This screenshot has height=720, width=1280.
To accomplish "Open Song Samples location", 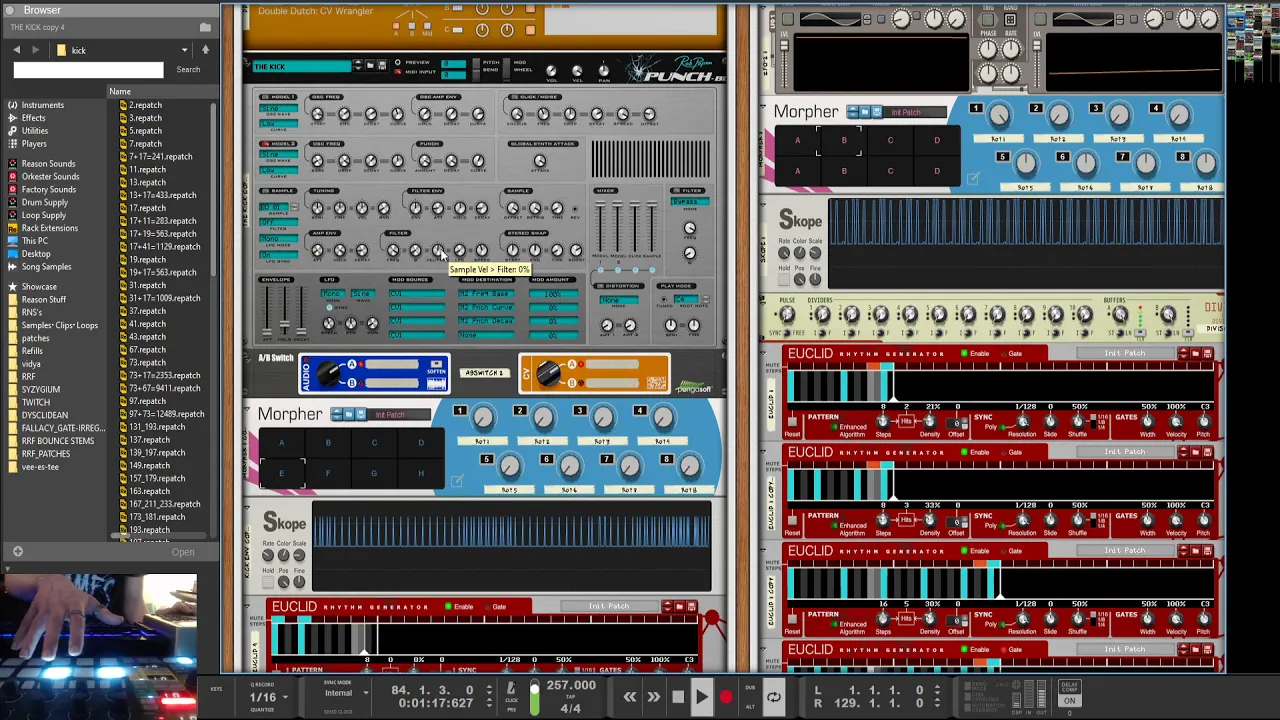I will (46, 267).
